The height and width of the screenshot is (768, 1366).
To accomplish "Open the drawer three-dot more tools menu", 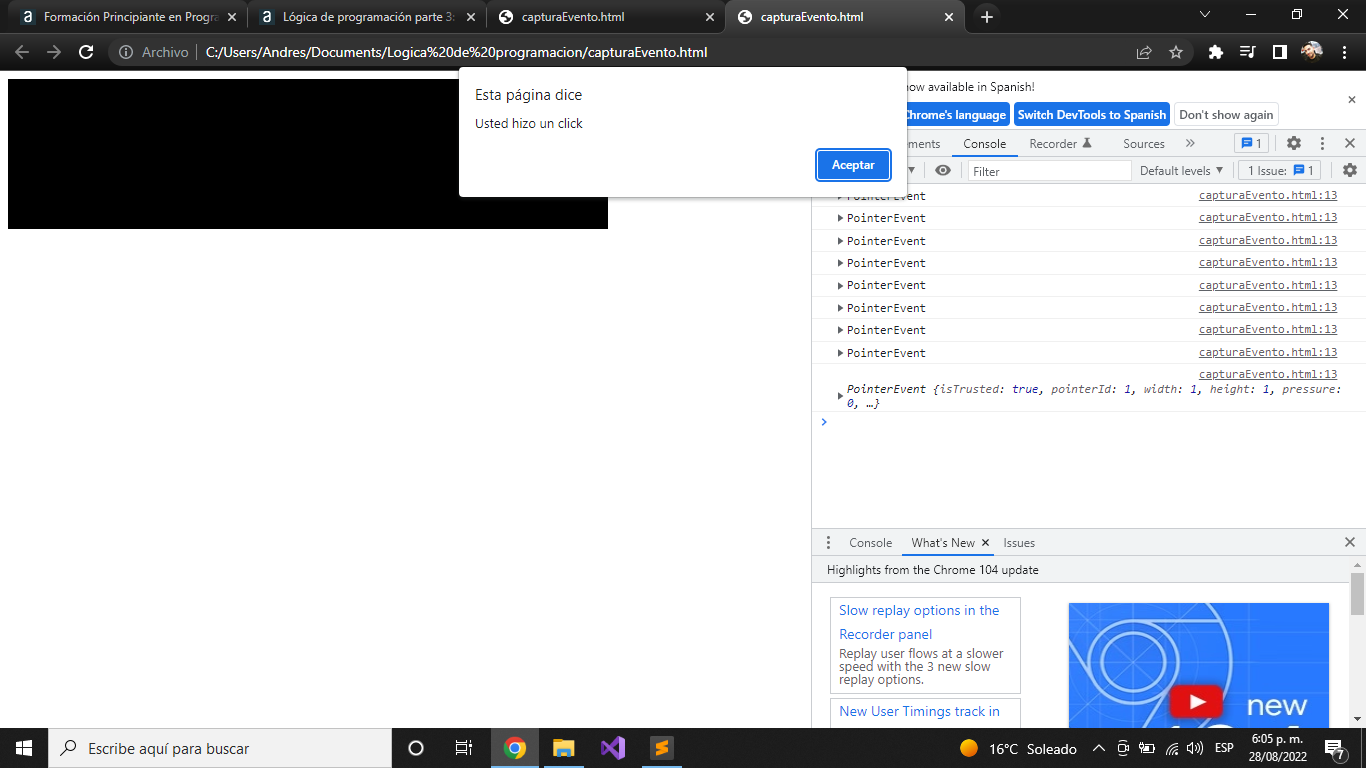I will tap(828, 543).
